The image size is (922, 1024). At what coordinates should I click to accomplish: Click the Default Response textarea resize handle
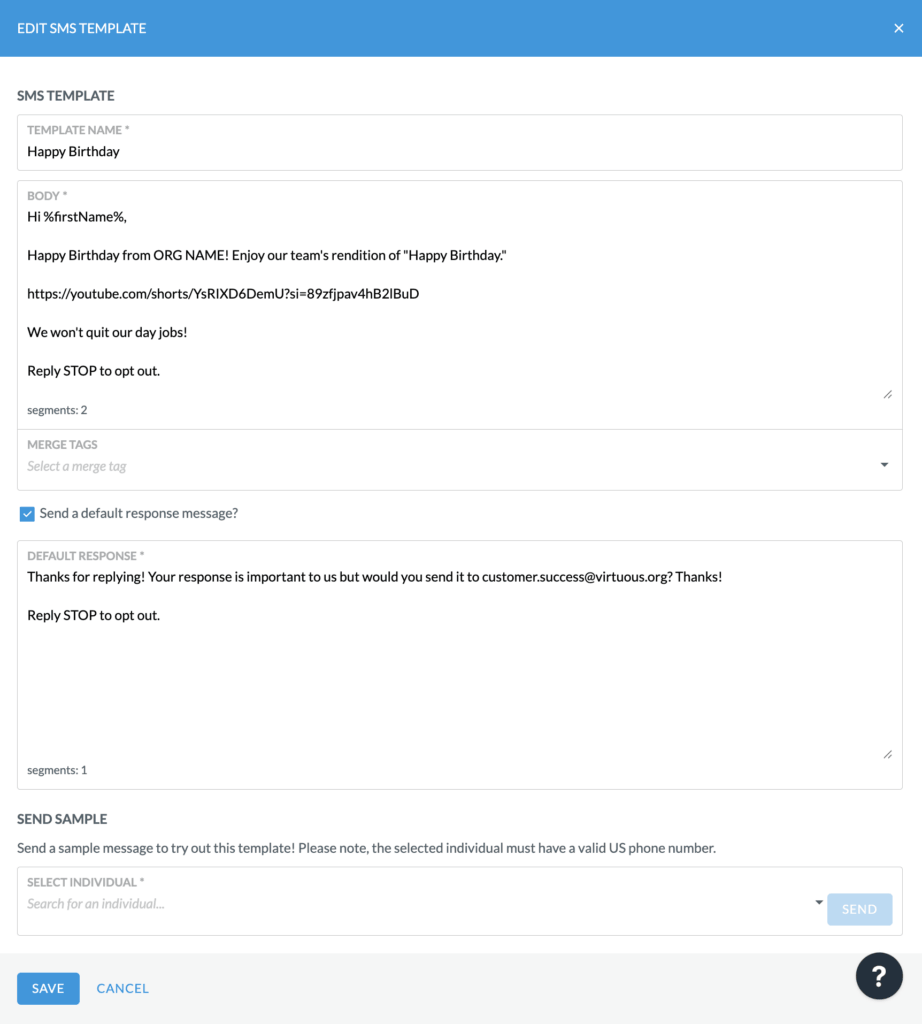click(887, 754)
